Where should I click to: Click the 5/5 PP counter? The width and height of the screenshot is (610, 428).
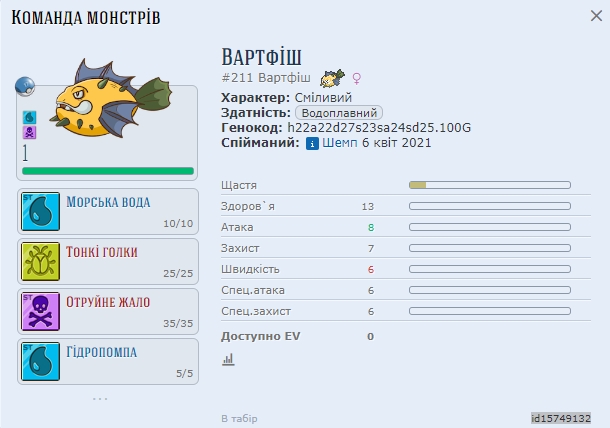click(184, 374)
